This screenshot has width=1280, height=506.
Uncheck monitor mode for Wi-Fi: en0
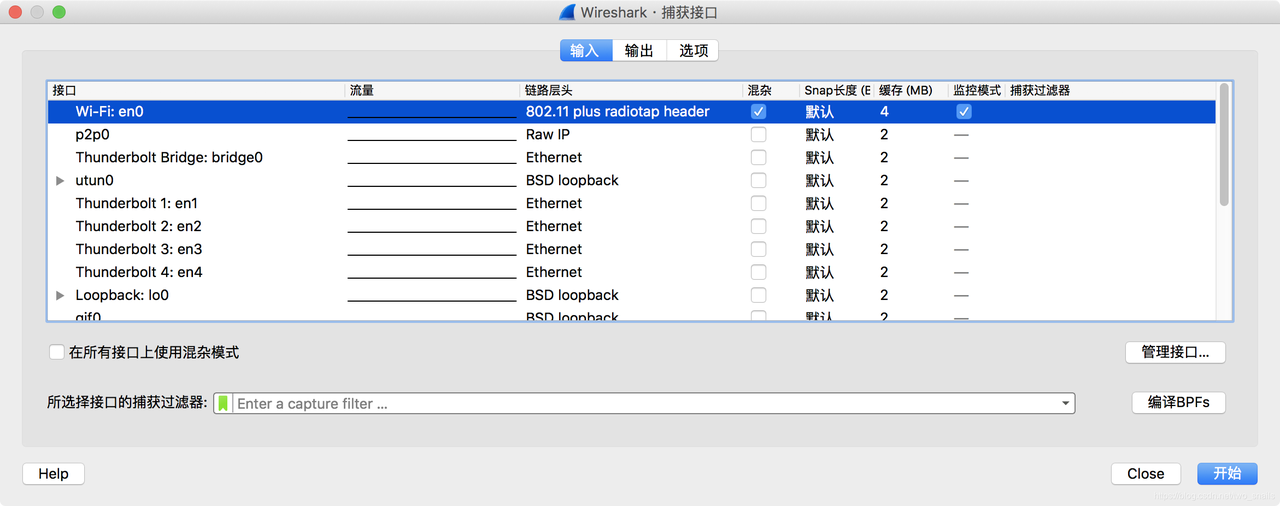[x=963, y=112]
